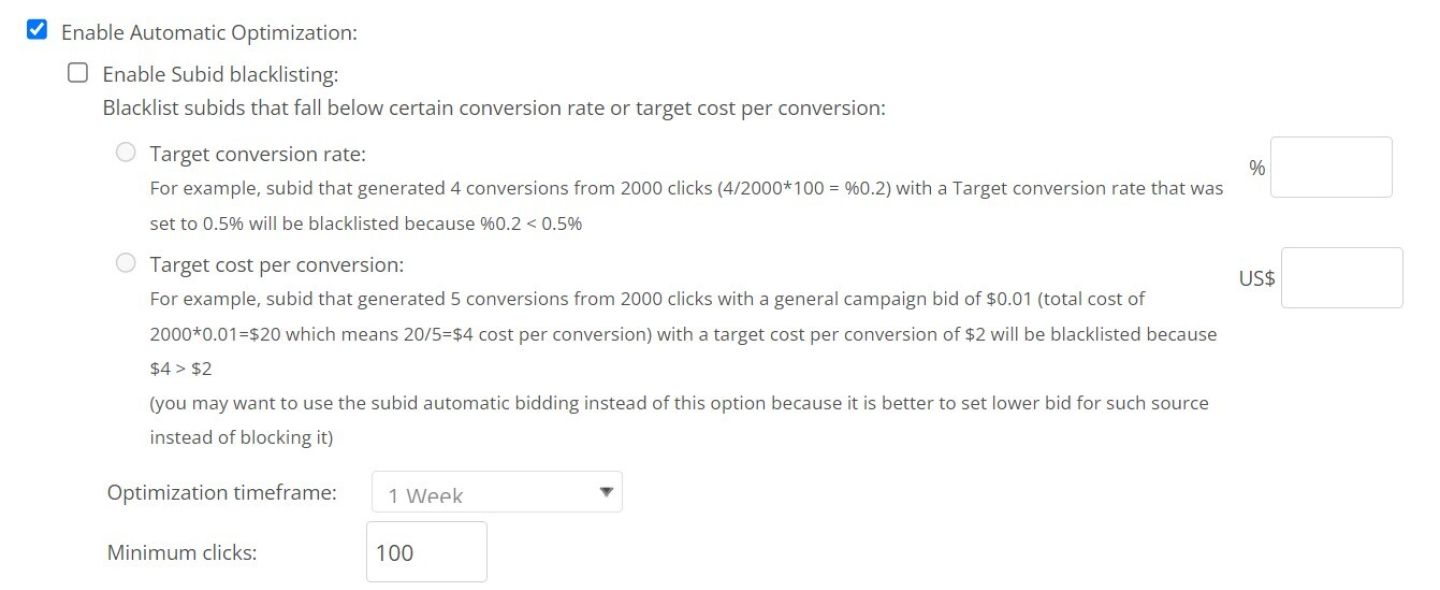Activate the conversion rate blacklisting method
This screenshot has height=590, width=1440.
126,151
